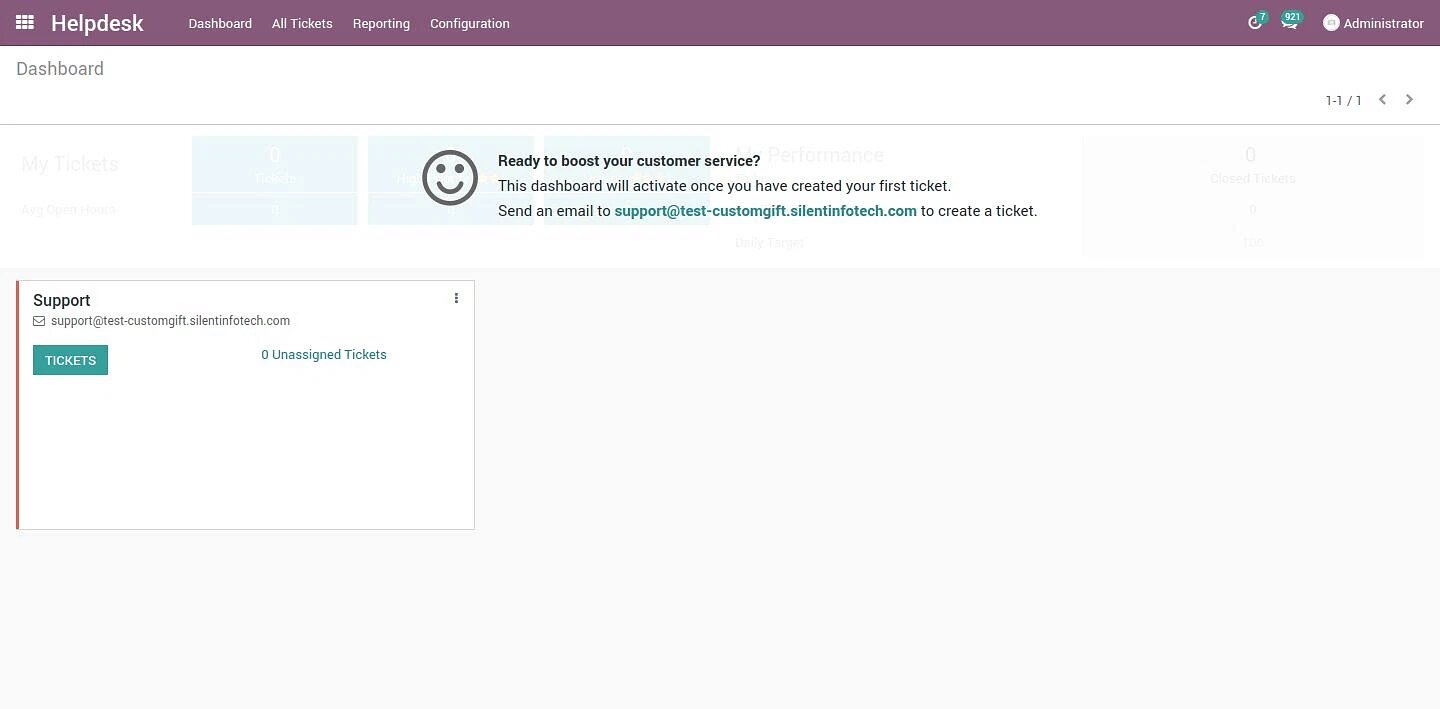Click the smiley face icon in the banner
Viewport: 1440px width, 709px height.
pos(450,178)
